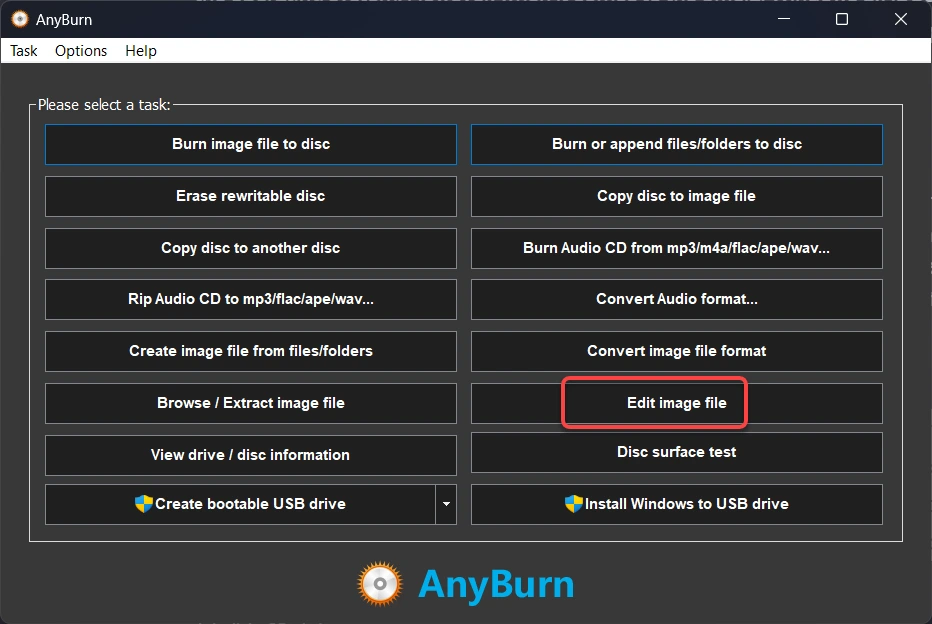Click the AnyBurn disc icon in title bar
This screenshot has width=932, height=624.
tap(20, 19)
